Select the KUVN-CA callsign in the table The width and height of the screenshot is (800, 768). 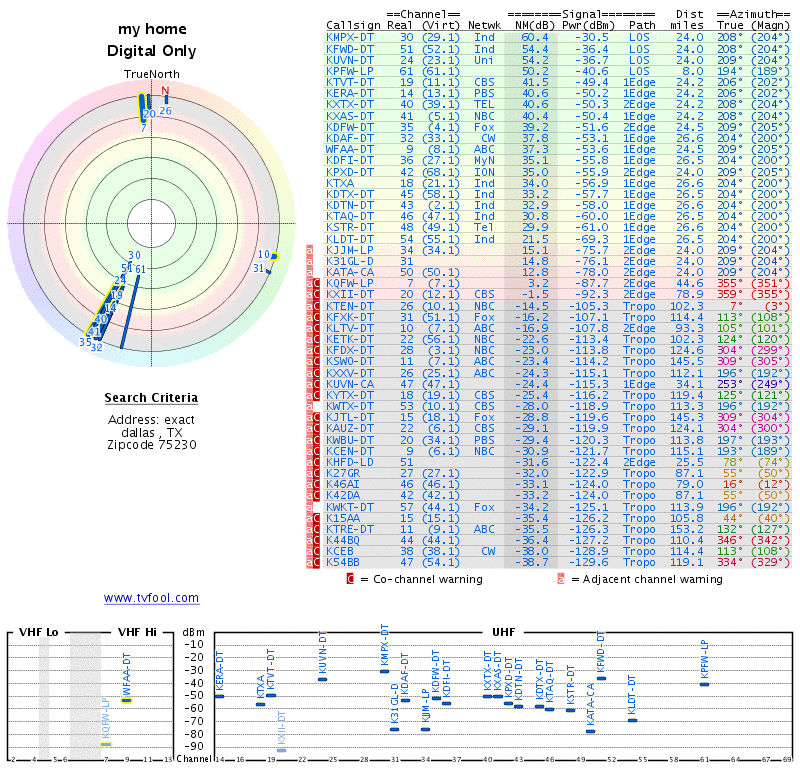[x=350, y=384]
